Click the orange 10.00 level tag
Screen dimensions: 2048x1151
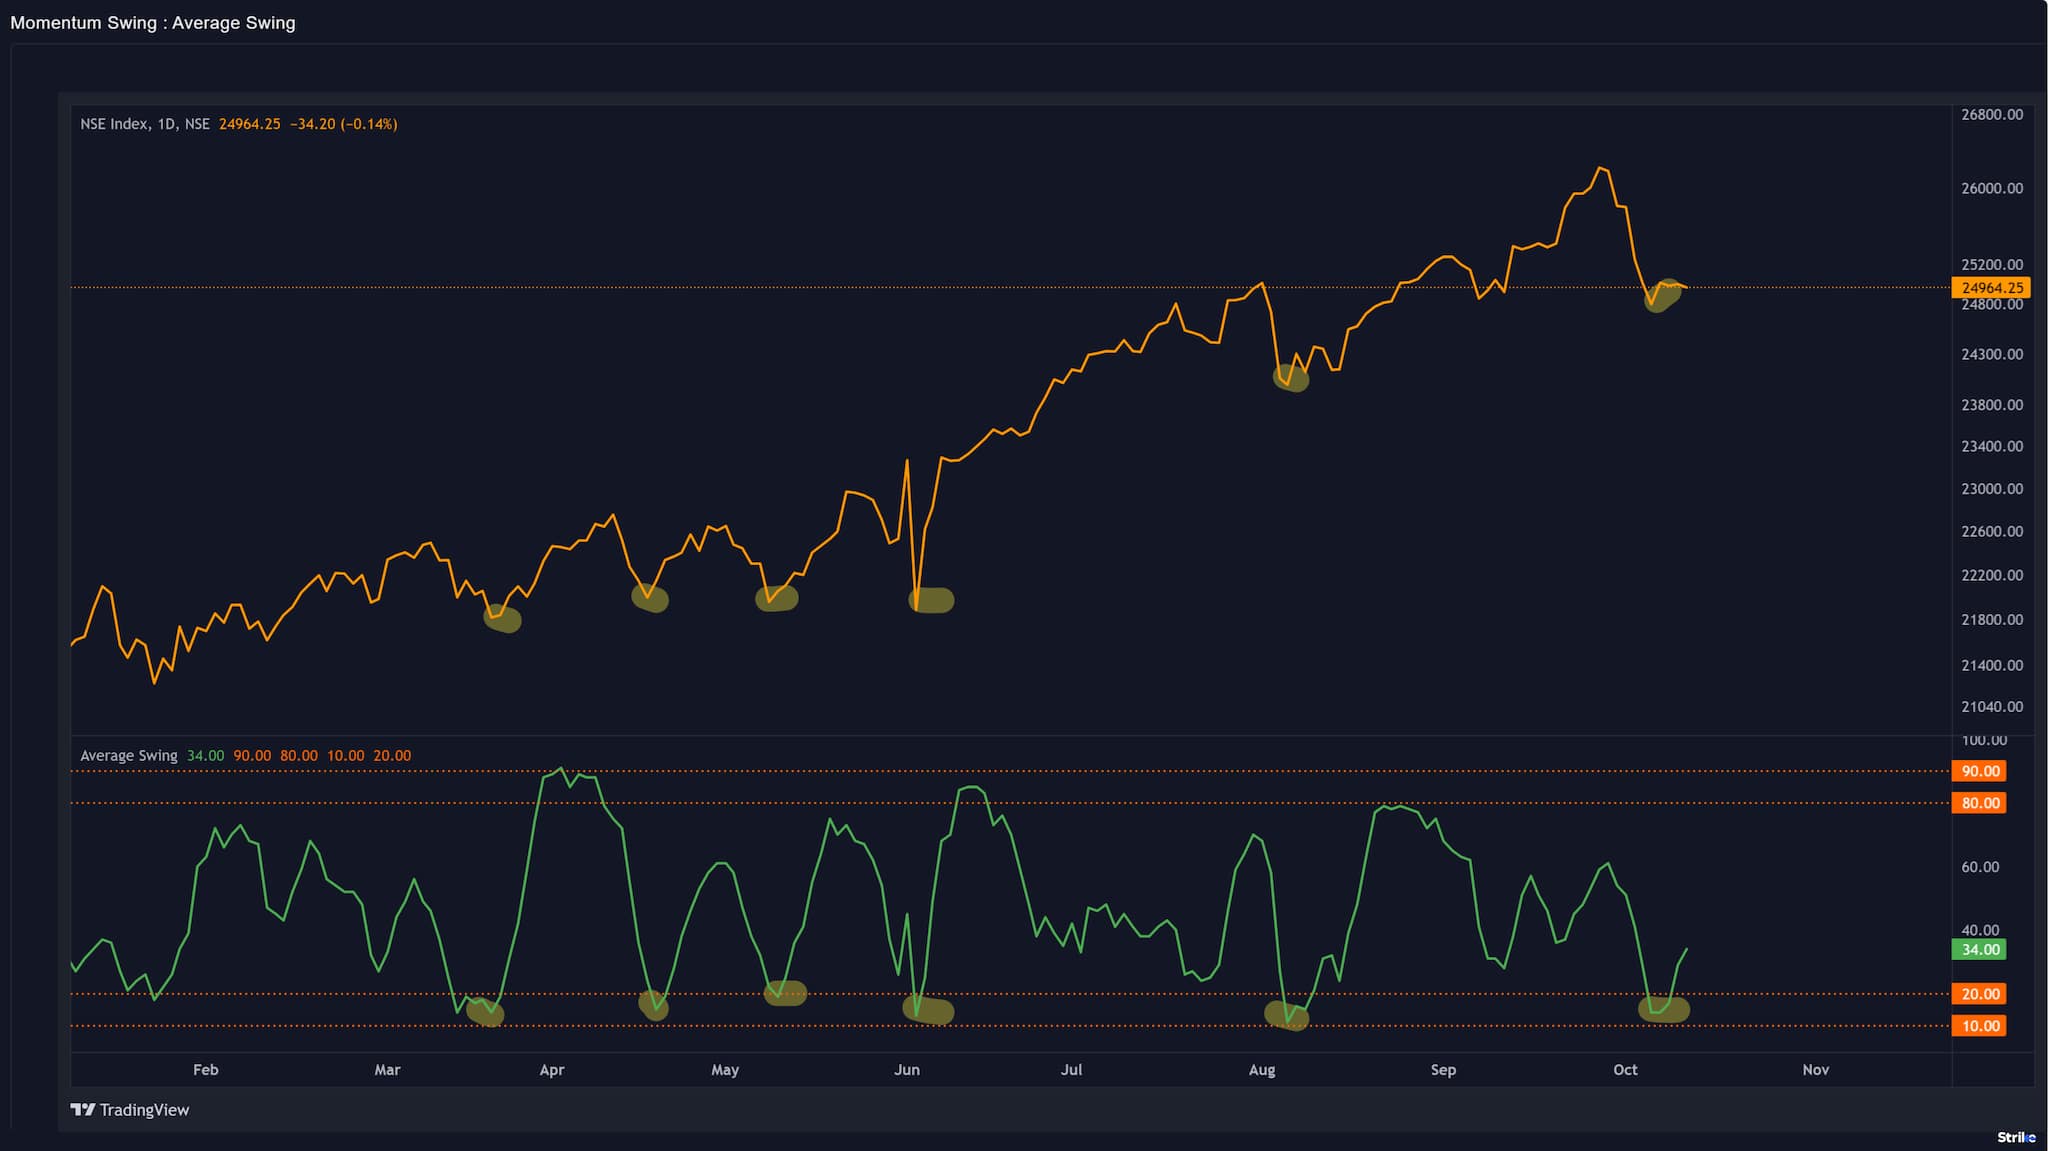tap(1979, 1026)
